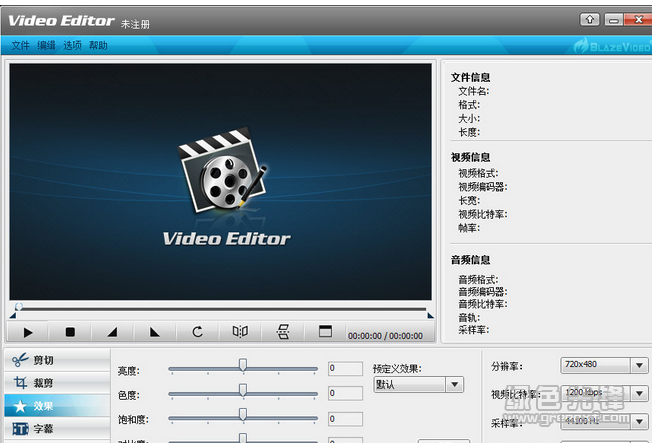
Task: Click the 未注册 unregistered label in the title
Action: [135, 25]
